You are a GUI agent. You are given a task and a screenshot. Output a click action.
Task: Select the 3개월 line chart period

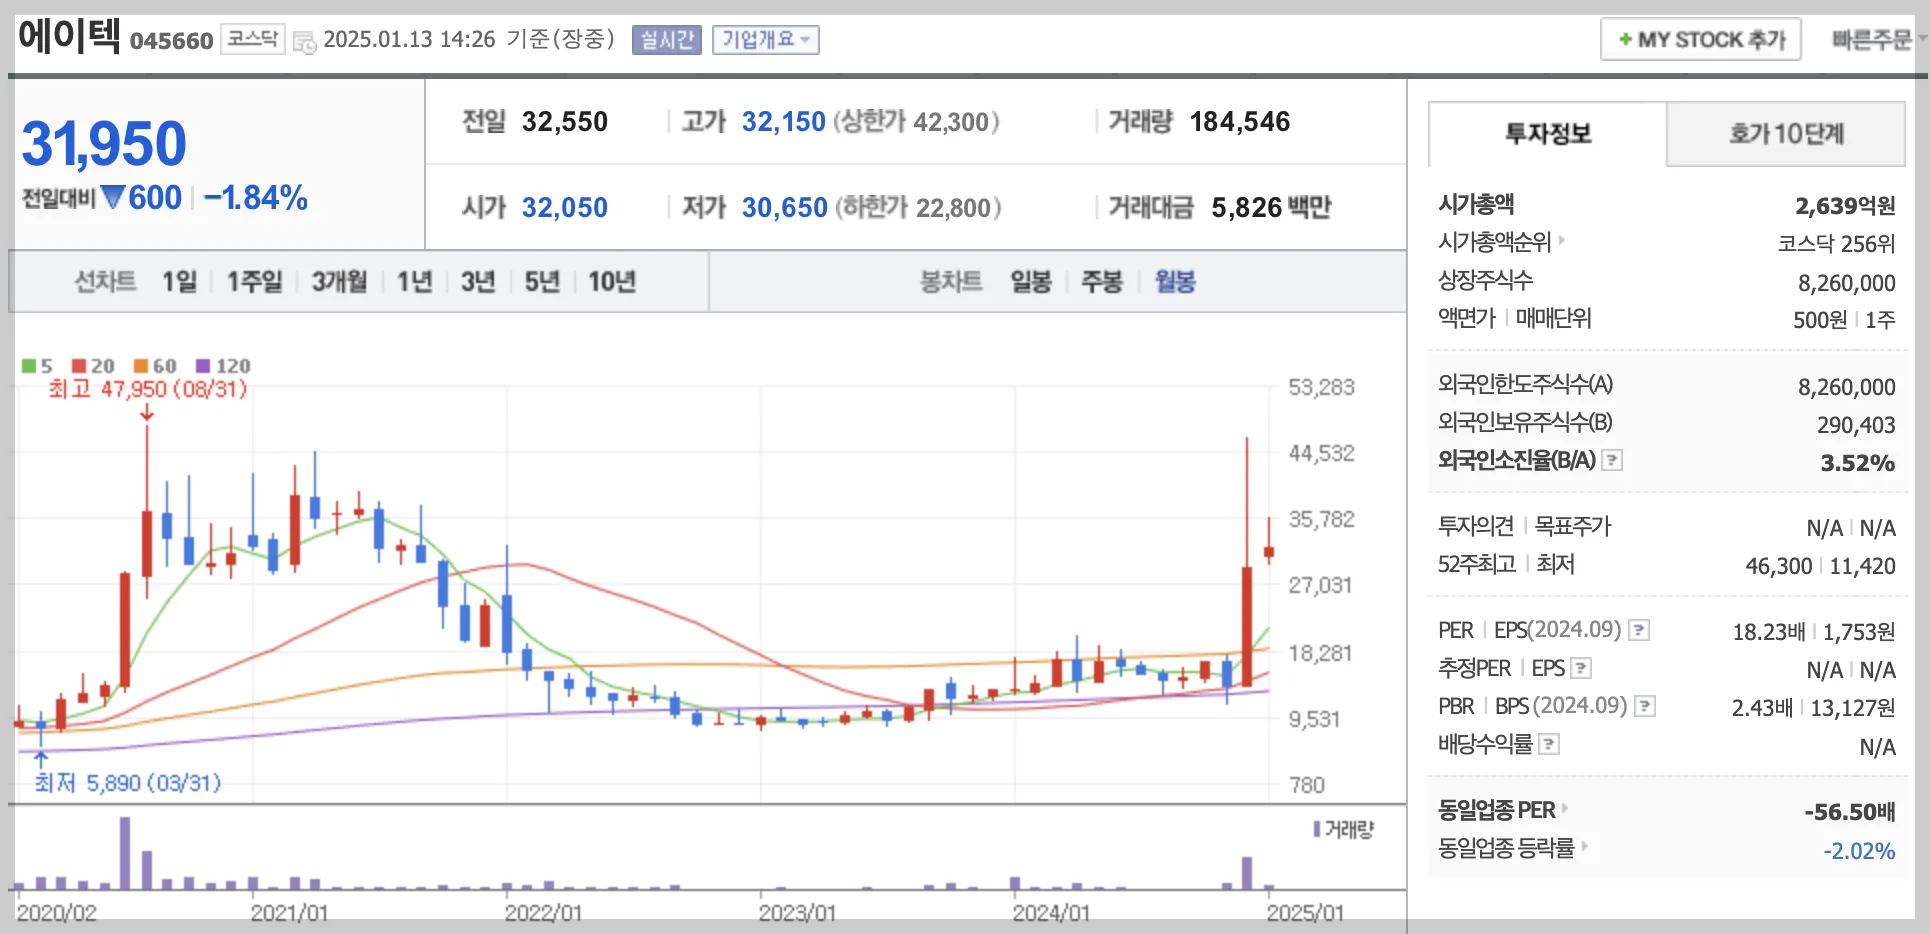pyautogui.click(x=339, y=282)
